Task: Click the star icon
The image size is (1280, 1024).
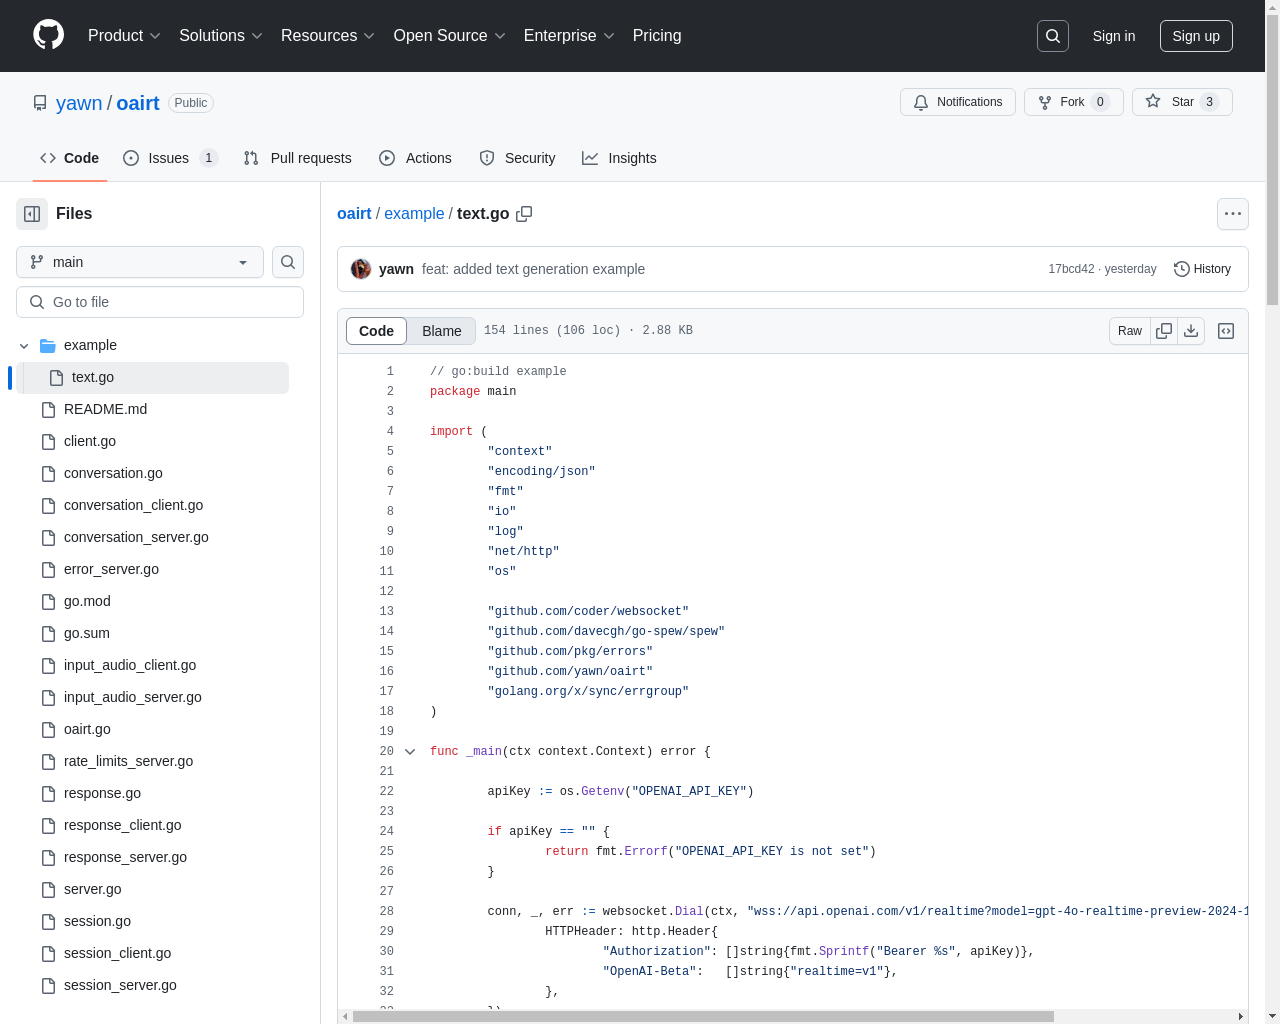Action: 1153,102
